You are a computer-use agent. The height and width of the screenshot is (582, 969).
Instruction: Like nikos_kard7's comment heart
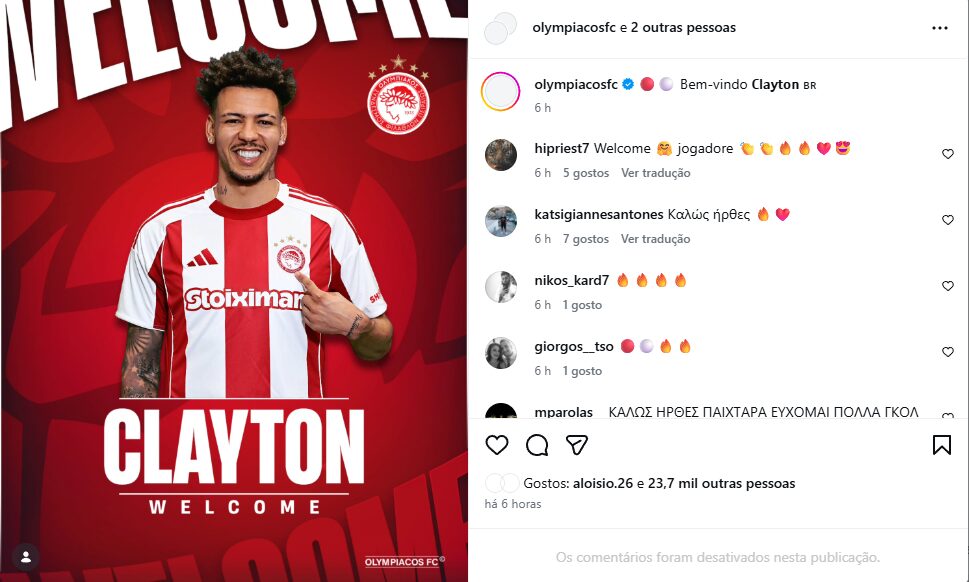tap(947, 286)
